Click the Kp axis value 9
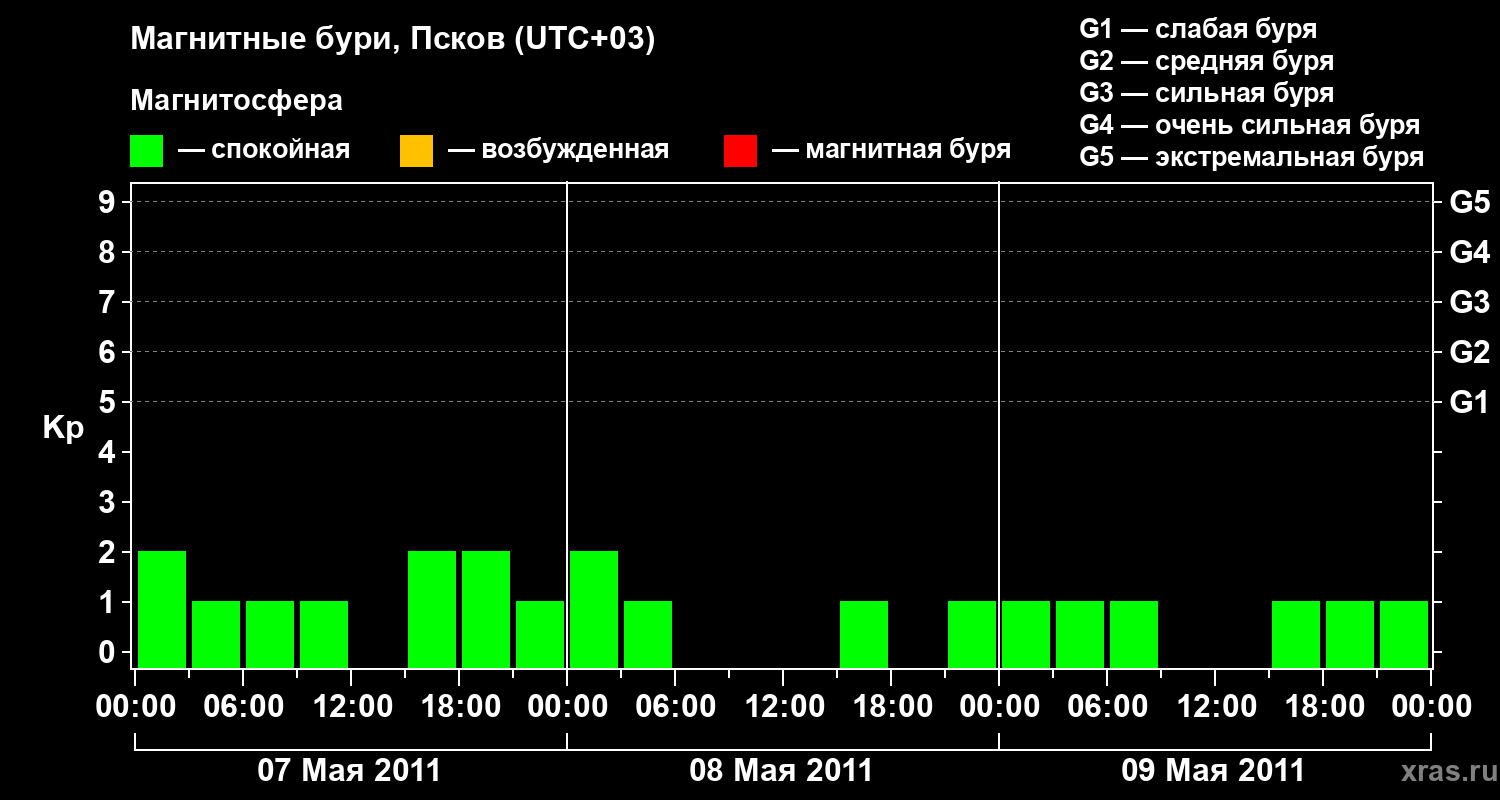 [x=108, y=202]
